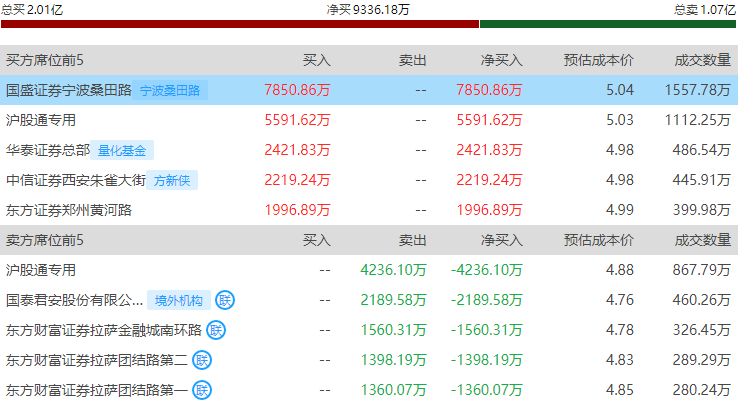Image resolution: width=738 pixels, height=402 pixels.
Task: Click net value -1398.19万
Action: click(x=487, y=360)
